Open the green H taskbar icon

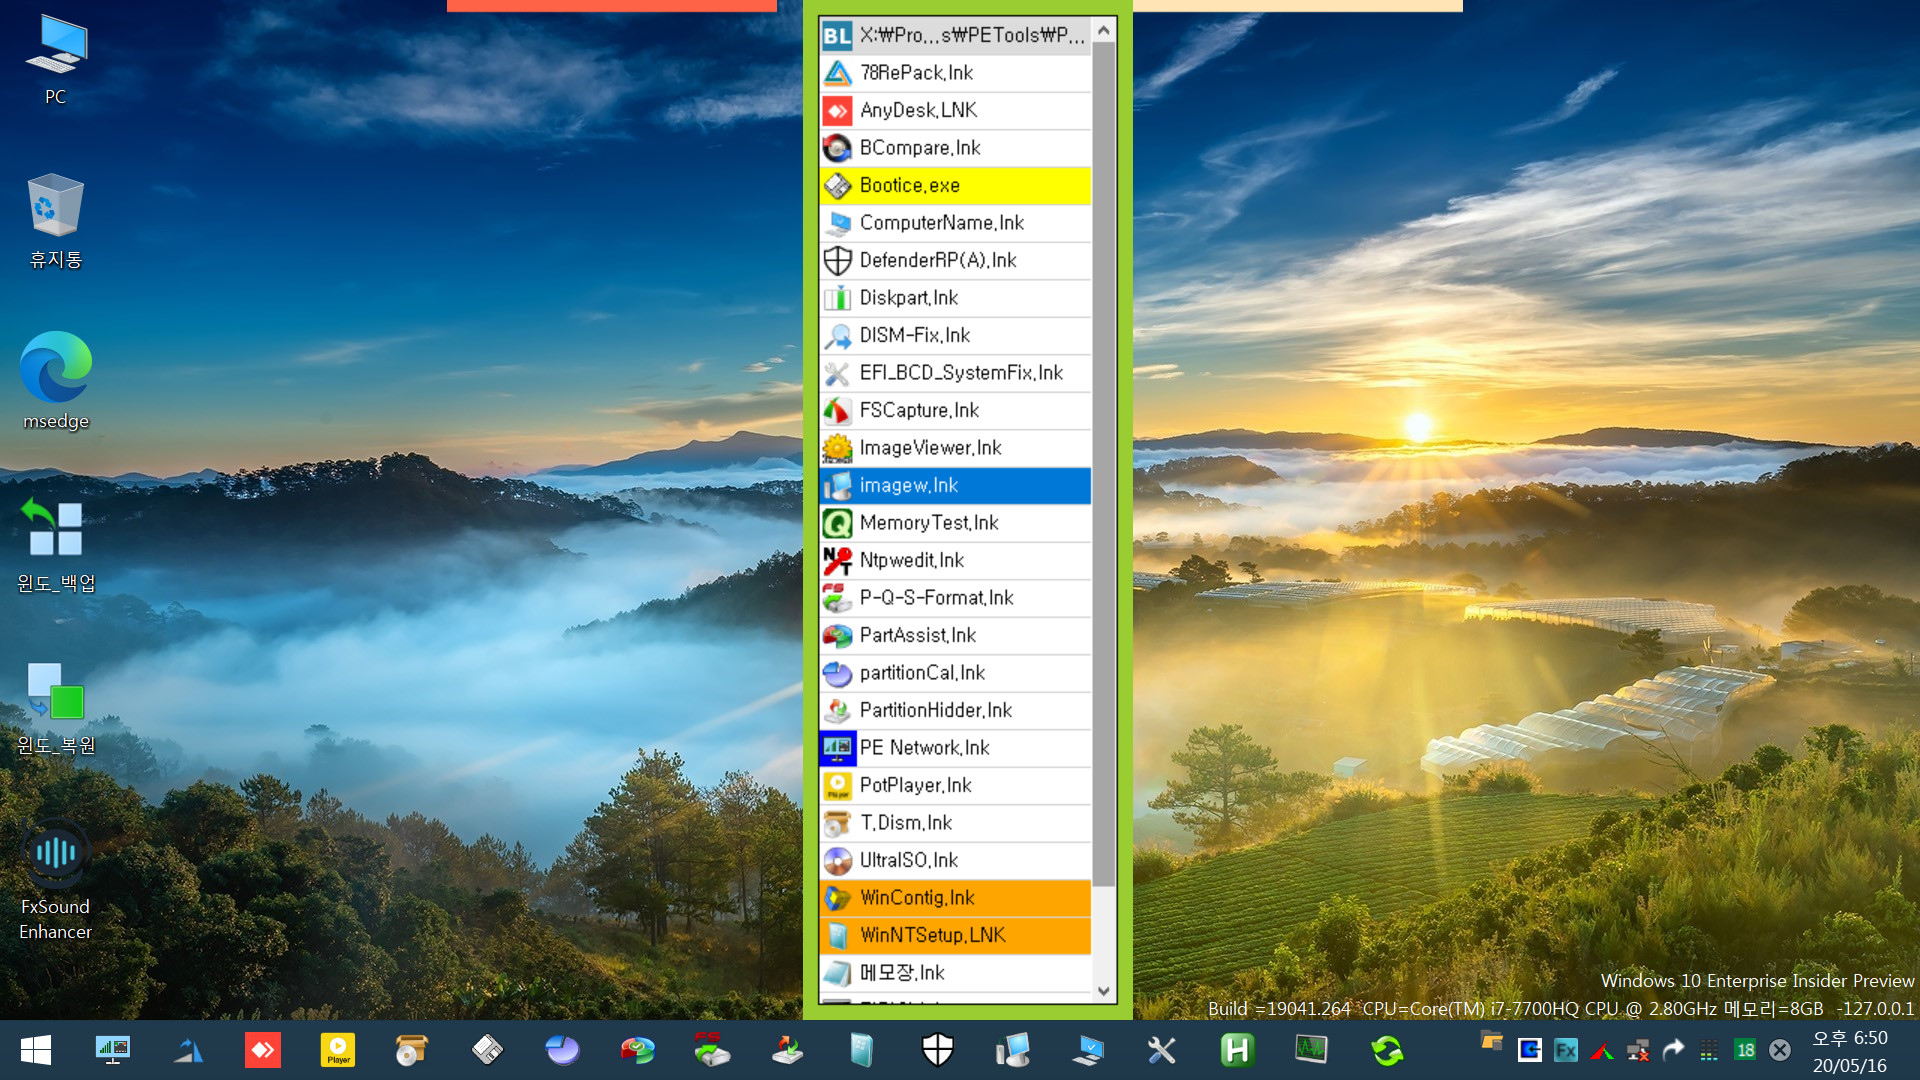coord(1237,1050)
